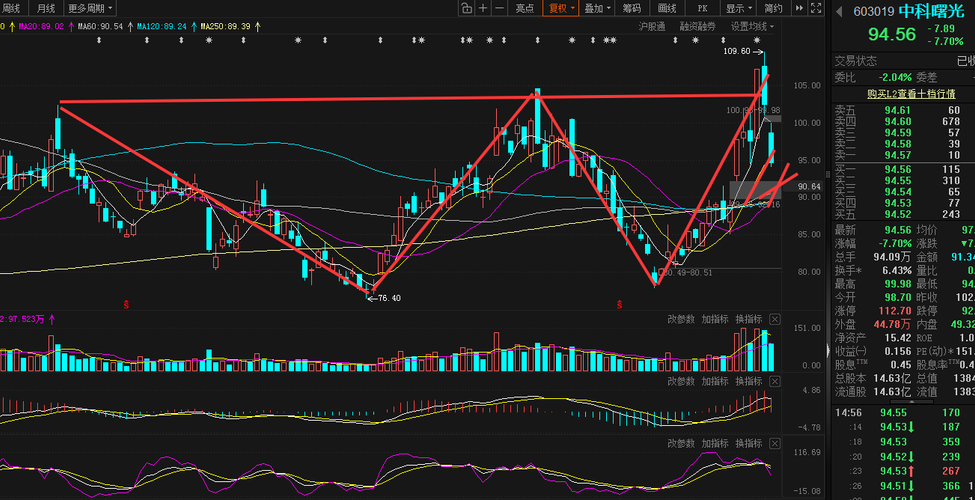975x500 pixels.
Task: Open the 设置均线 moving average settings dropdown
Action: click(752, 26)
